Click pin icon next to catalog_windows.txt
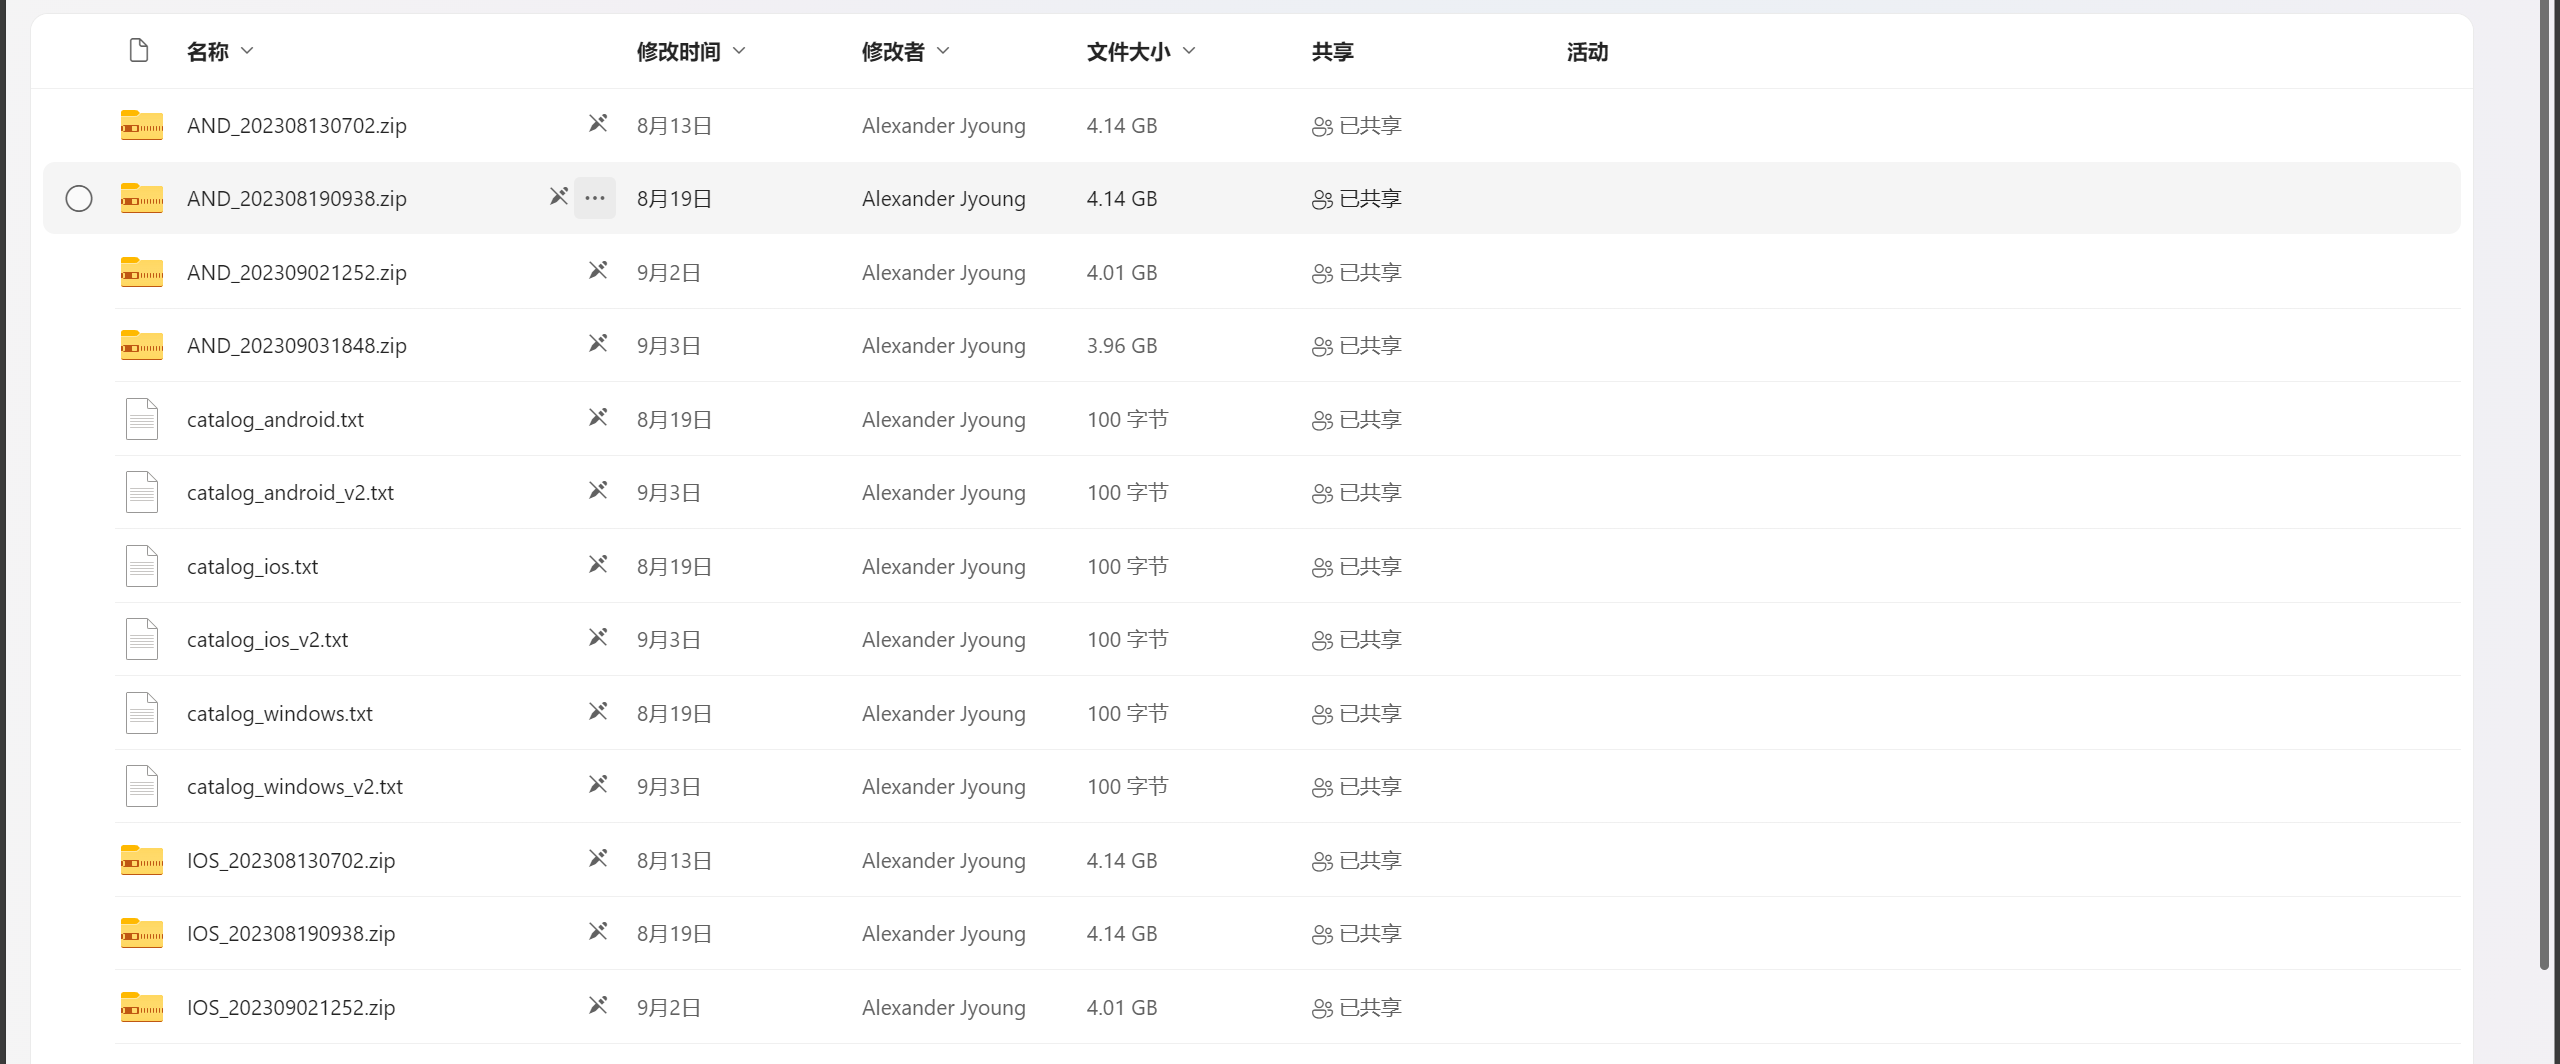2560x1064 pixels. point(598,711)
